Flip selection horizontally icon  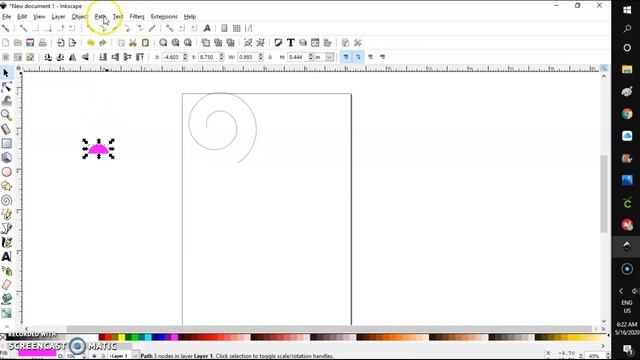(73, 57)
